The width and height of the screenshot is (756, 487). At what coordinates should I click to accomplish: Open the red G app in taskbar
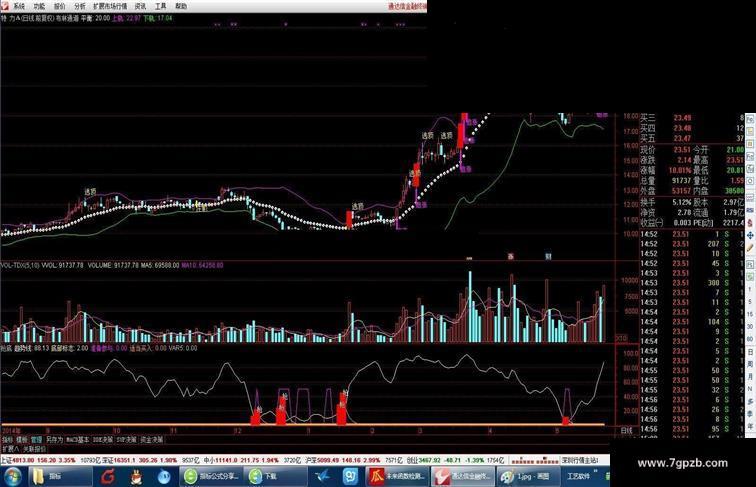click(x=108, y=477)
